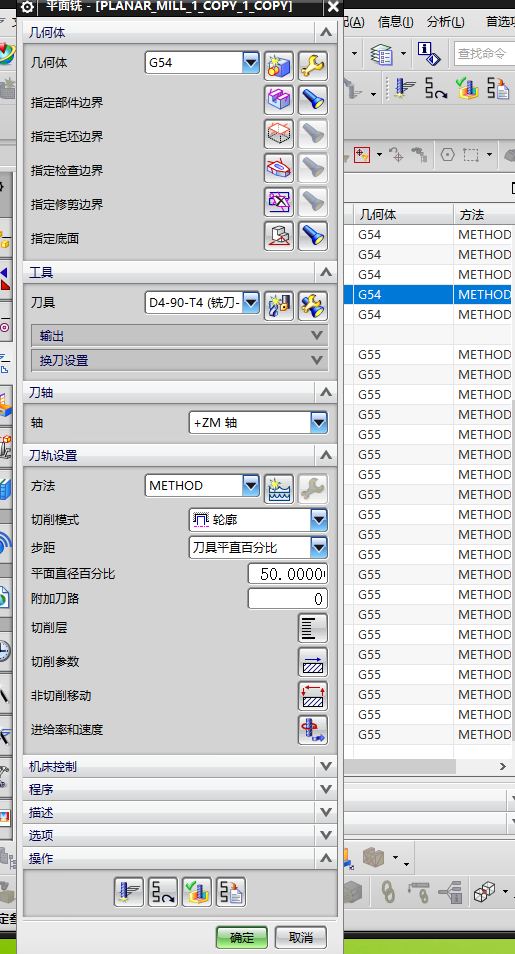The height and width of the screenshot is (954, 515).
Task: Collapse the 刀轴 section header
Action: [180, 392]
